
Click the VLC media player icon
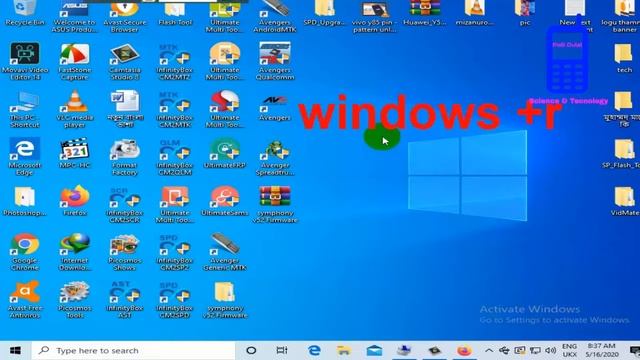click(x=74, y=108)
